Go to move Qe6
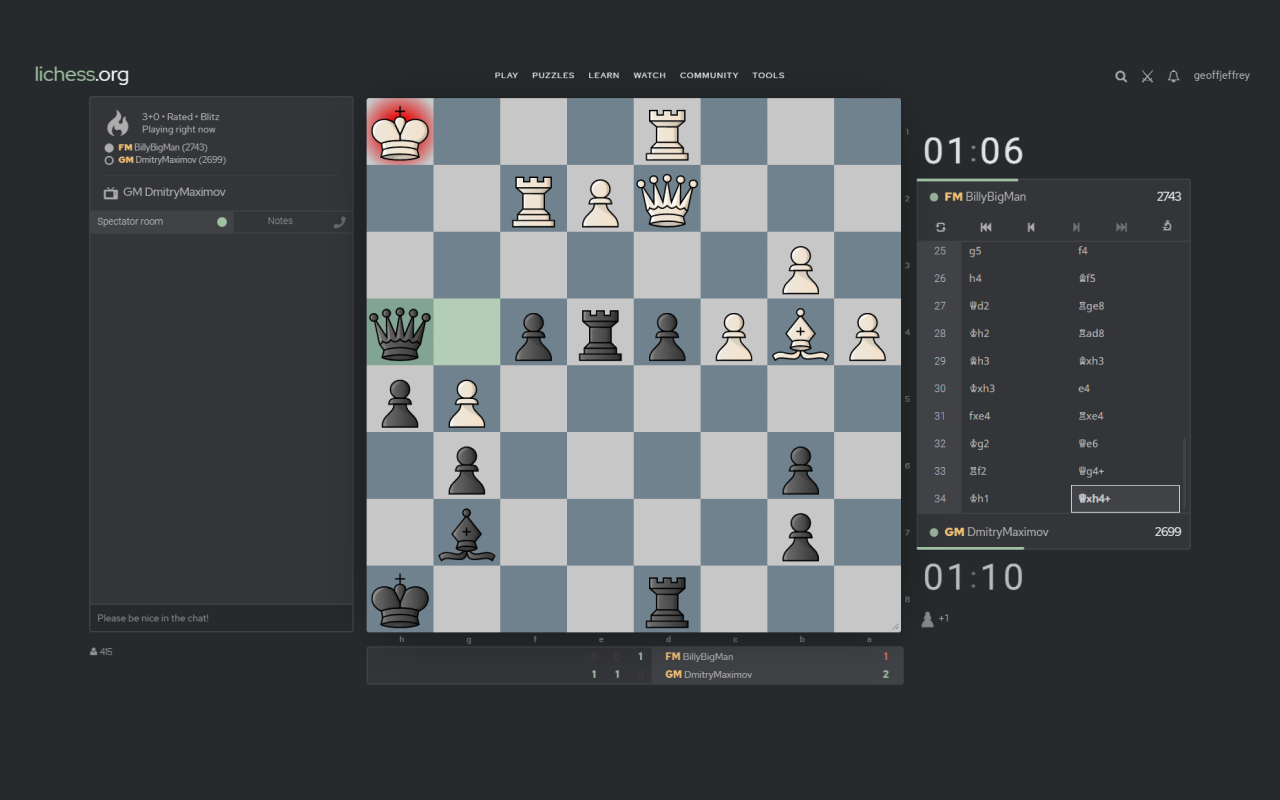 pos(1125,444)
